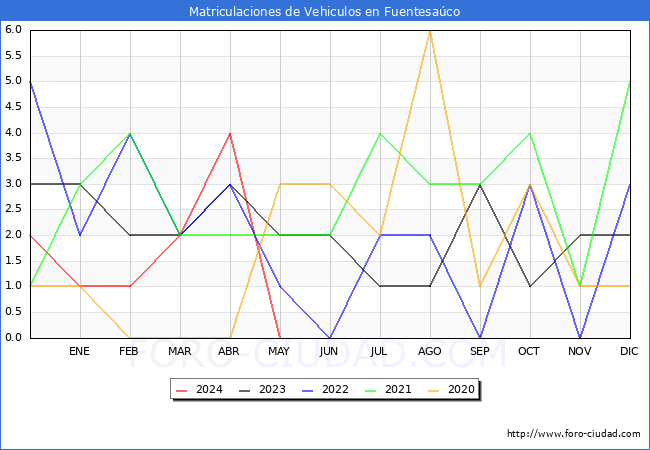Viewport: 650px width, 450px height.
Task: Click the gray 2023 peak at SEP
Action: click(480, 184)
